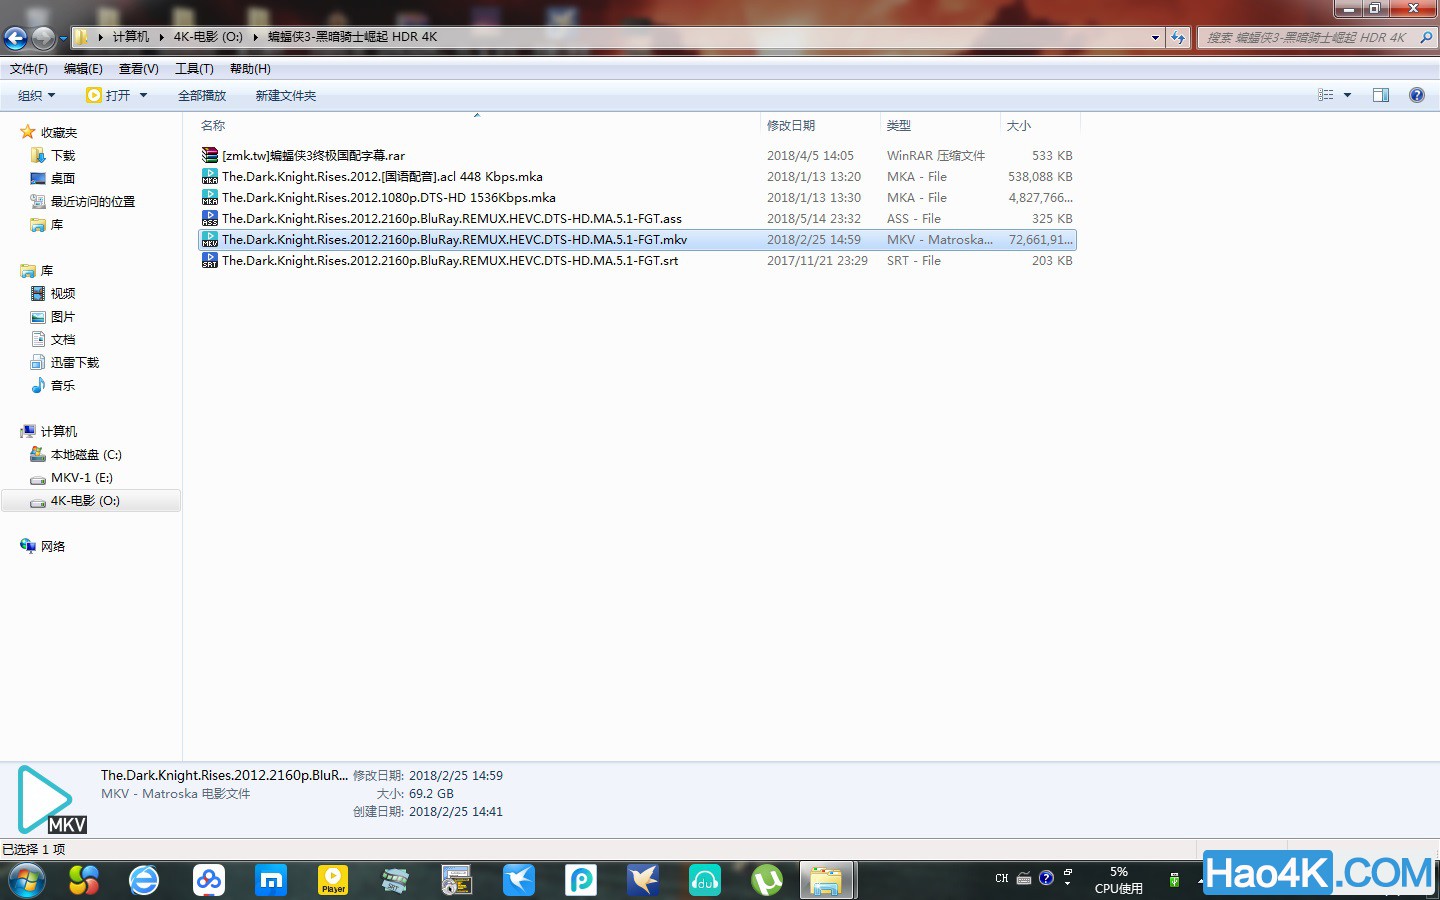Screen dimensions: 1440x900
Task: Click the Back navigation arrow
Action: tap(15, 38)
